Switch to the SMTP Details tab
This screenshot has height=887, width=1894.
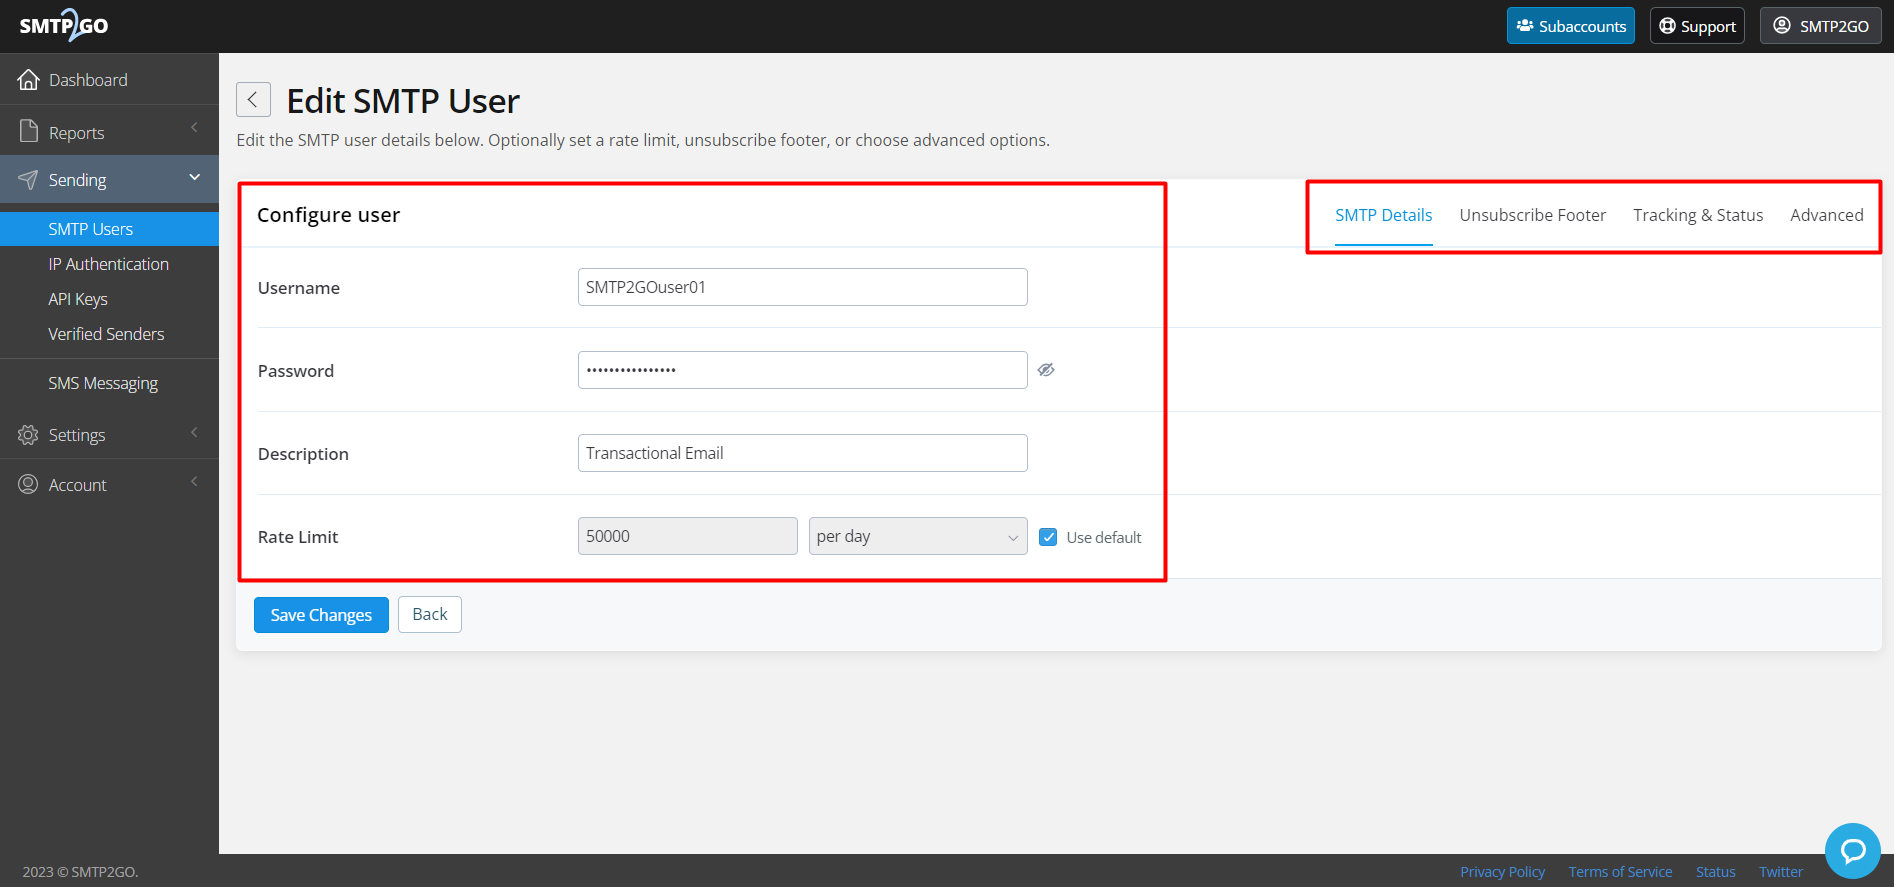(x=1383, y=215)
